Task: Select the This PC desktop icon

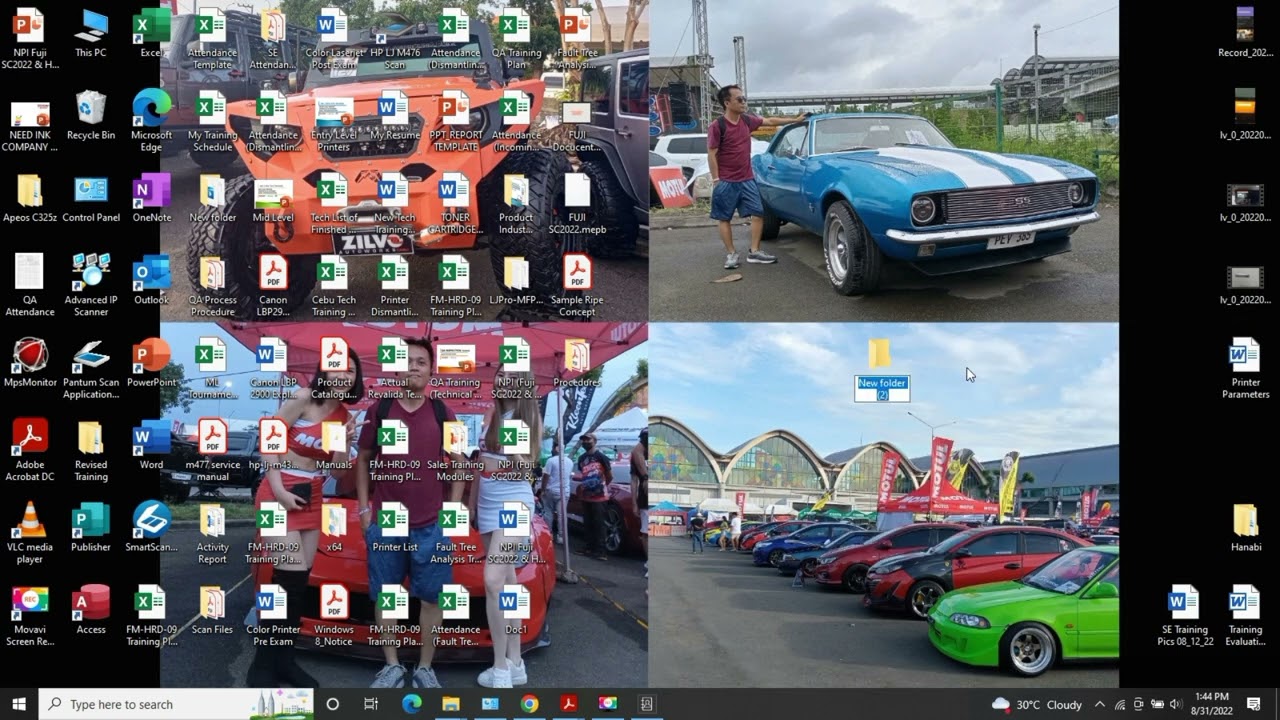Action: [91, 33]
